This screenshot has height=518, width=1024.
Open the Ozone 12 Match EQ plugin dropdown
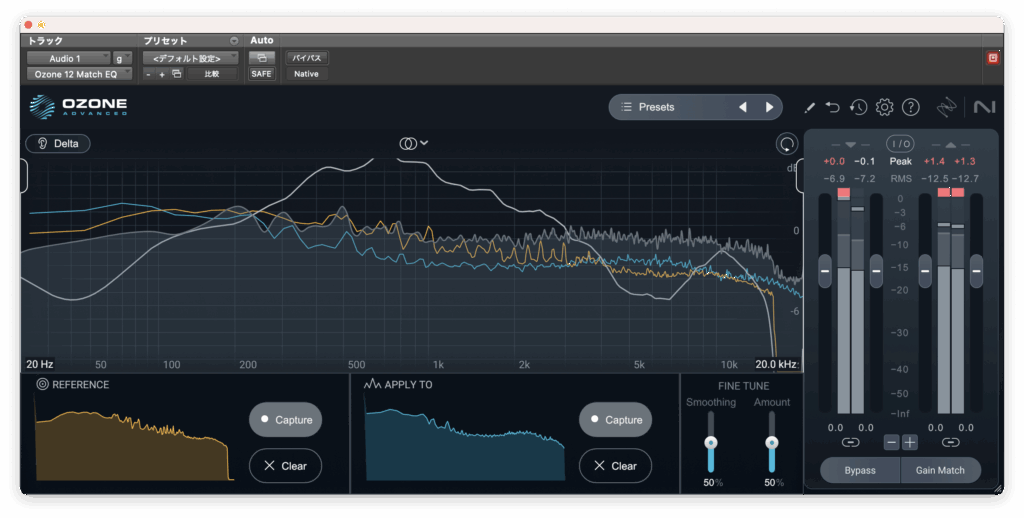coord(78,74)
